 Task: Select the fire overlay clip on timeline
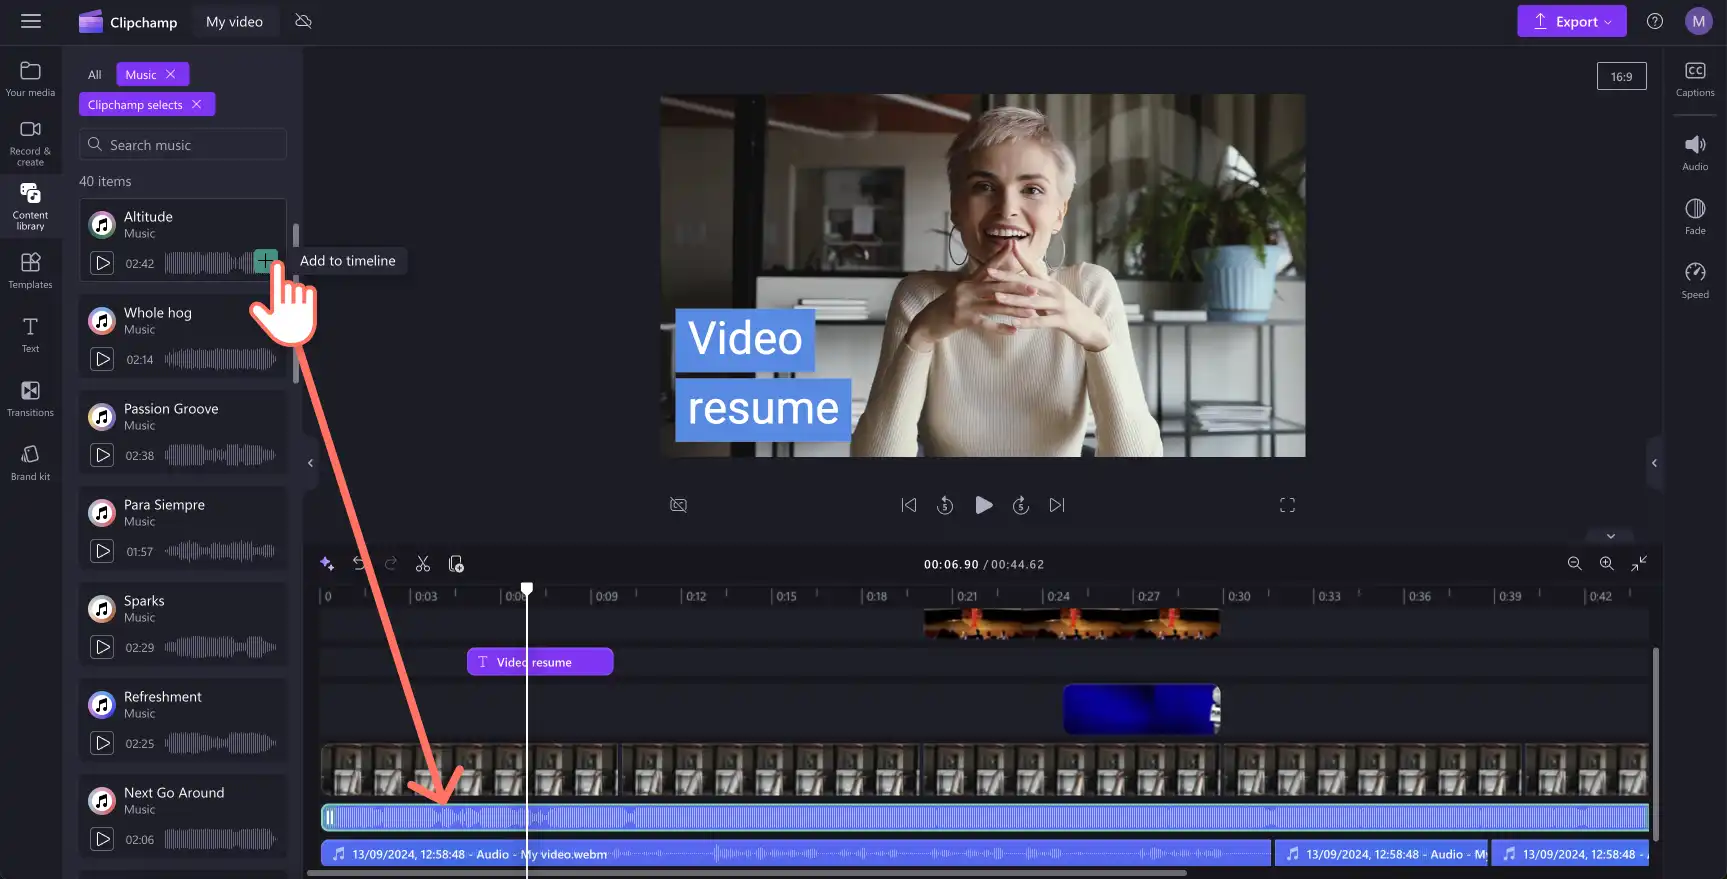point(1072,624)
